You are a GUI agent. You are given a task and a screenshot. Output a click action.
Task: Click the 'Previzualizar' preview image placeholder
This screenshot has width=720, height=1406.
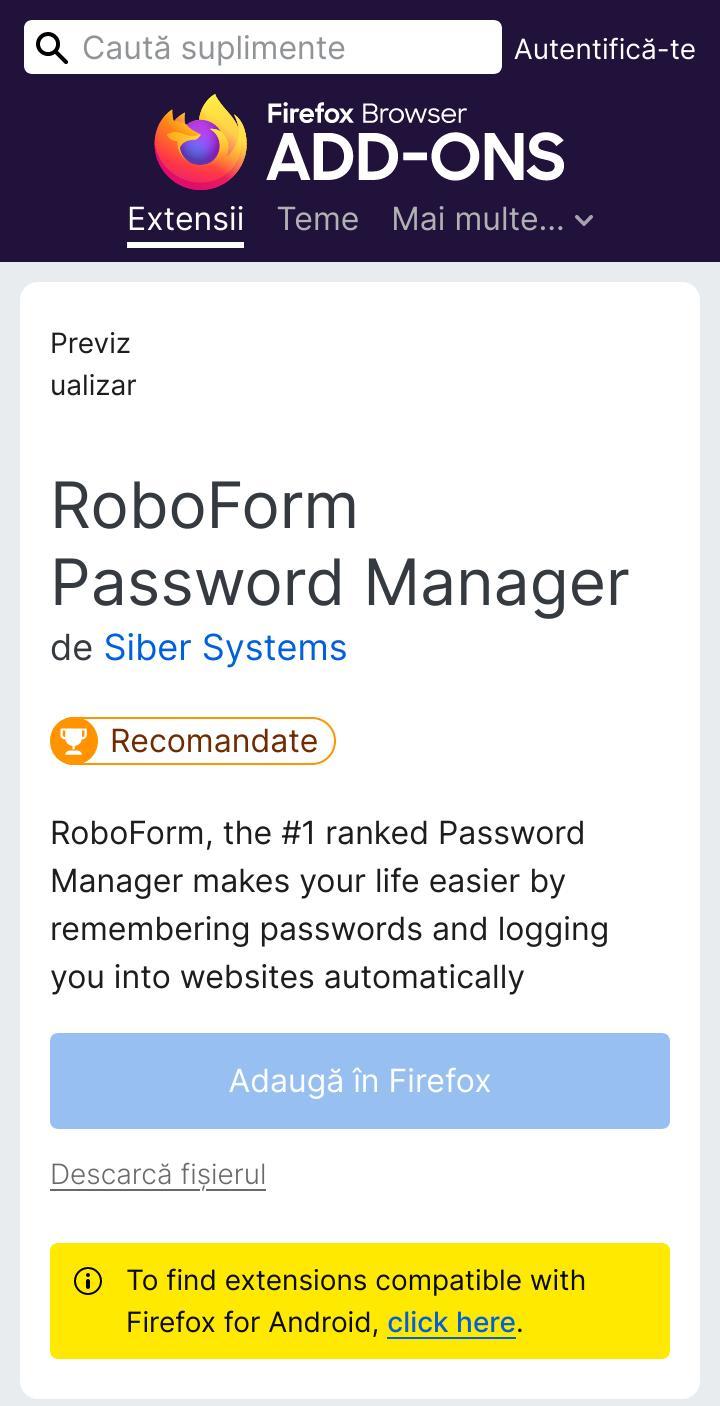point(93,364)
